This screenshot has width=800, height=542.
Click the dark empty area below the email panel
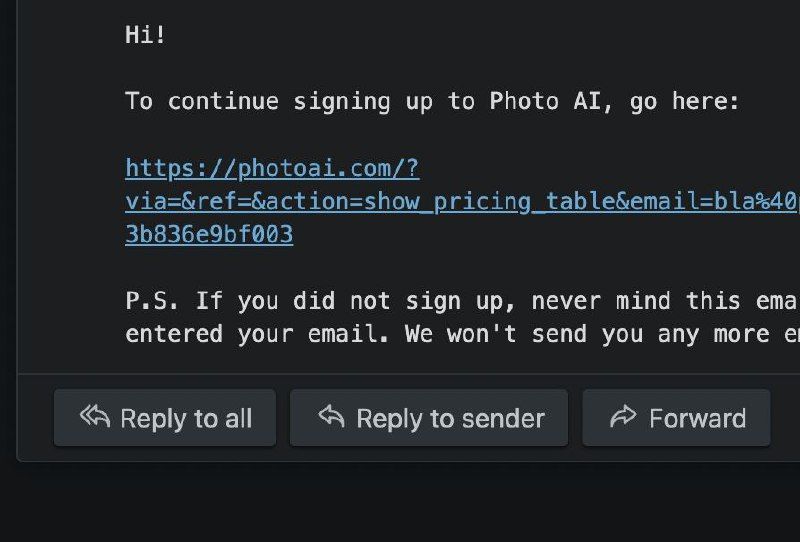[x=400, y=503]
